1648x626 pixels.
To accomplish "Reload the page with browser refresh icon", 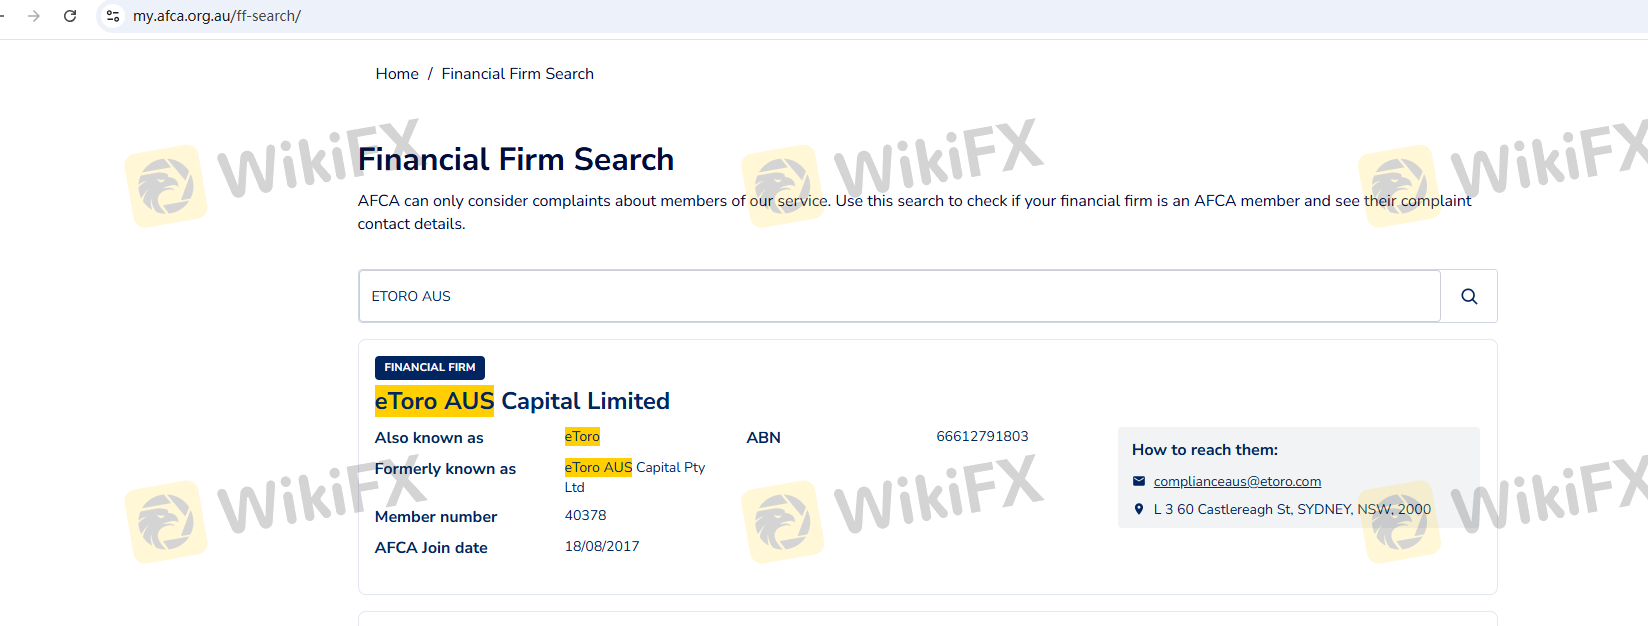I will tap(70, 16).
